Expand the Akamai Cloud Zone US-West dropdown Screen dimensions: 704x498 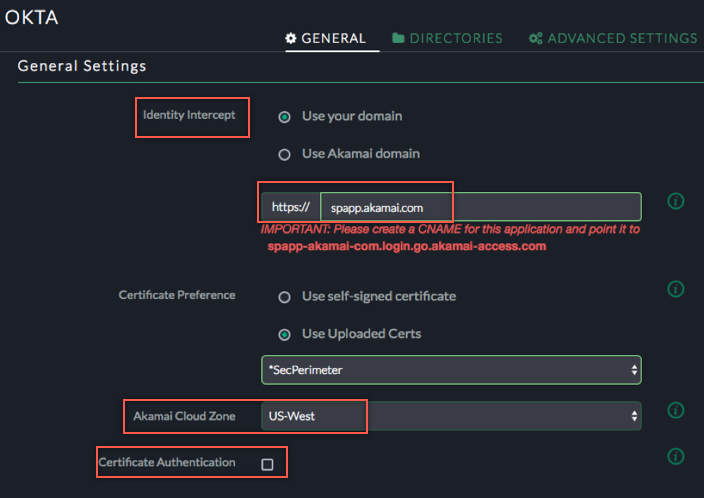tap(450, 415)
